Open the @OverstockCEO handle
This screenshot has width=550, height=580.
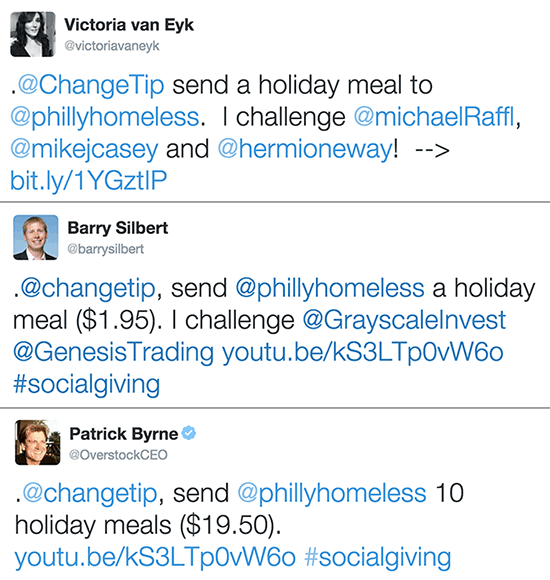click(x=118, y=455)
